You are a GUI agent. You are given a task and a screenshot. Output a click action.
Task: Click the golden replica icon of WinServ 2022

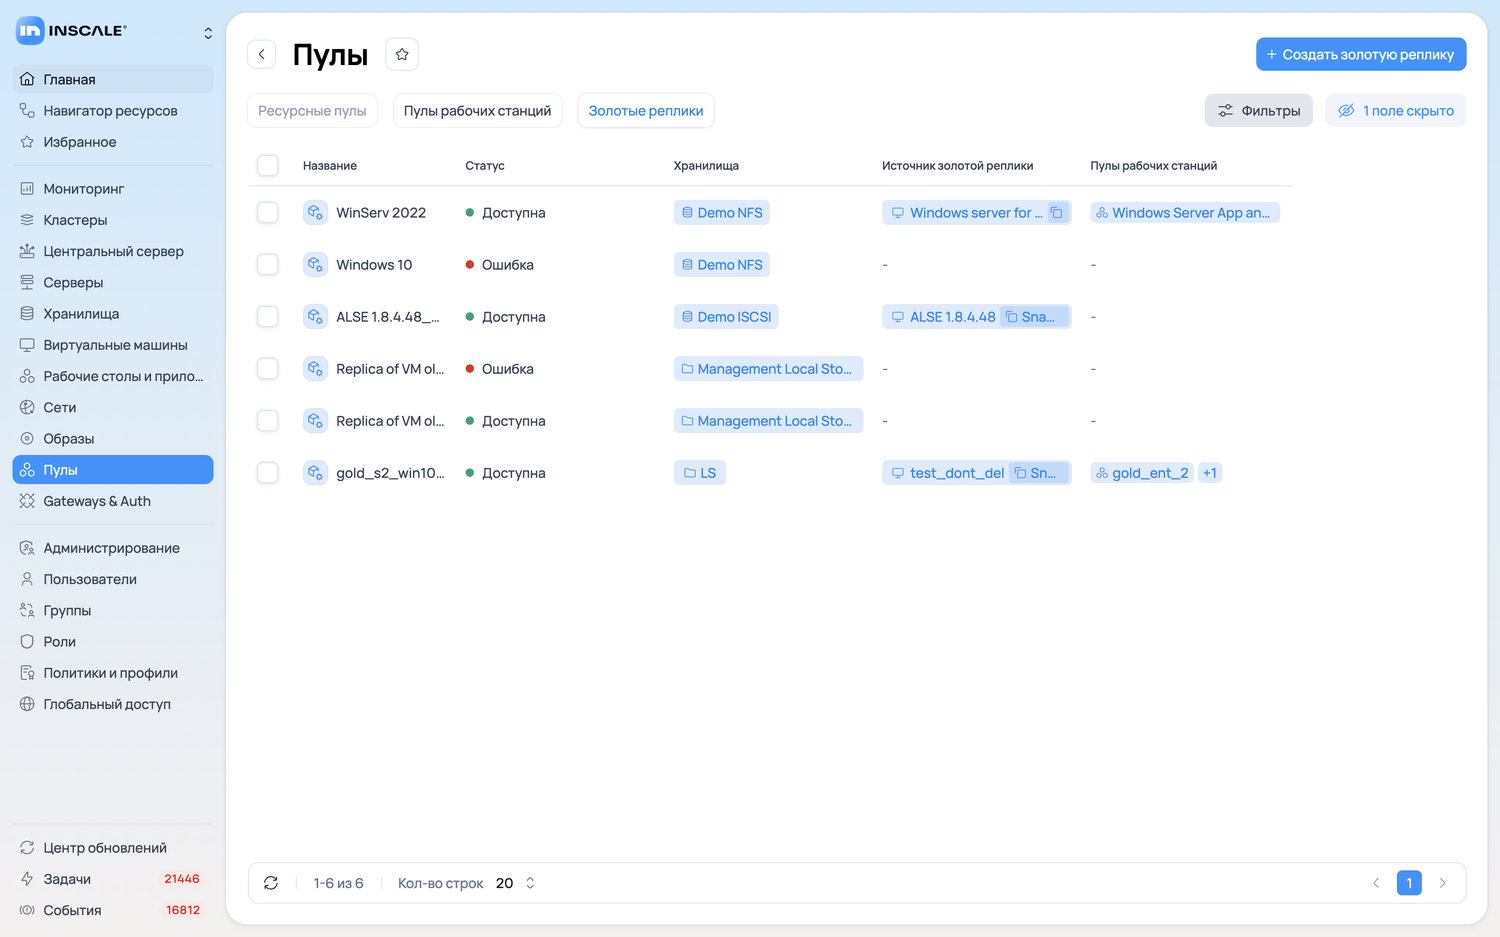[315, 212]
